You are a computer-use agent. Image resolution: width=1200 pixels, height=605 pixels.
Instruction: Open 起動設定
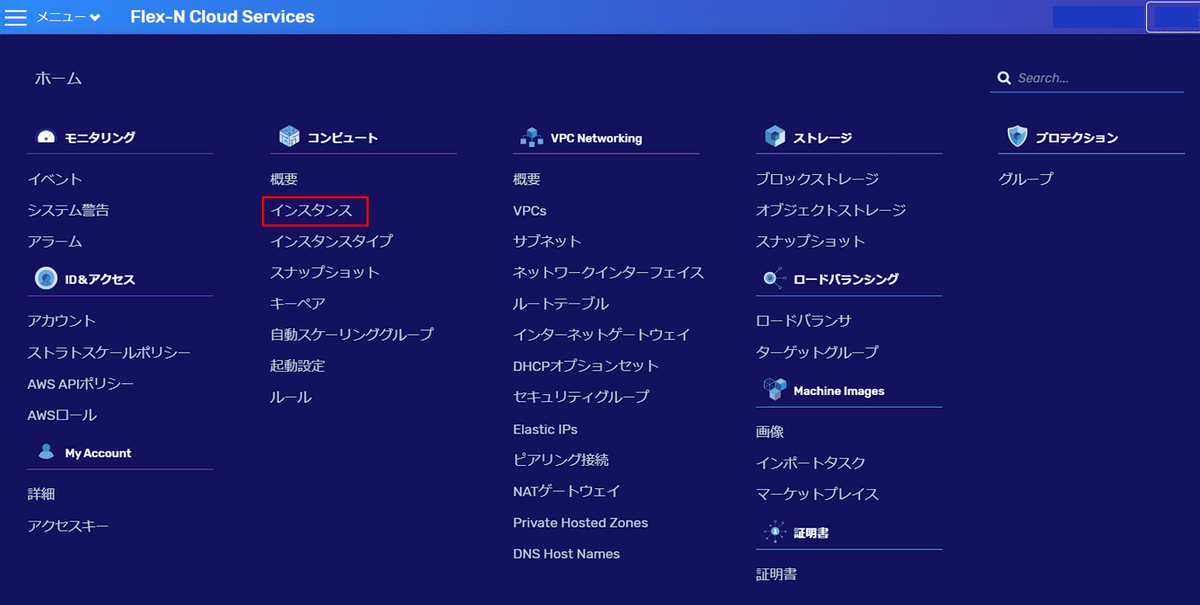297,366
